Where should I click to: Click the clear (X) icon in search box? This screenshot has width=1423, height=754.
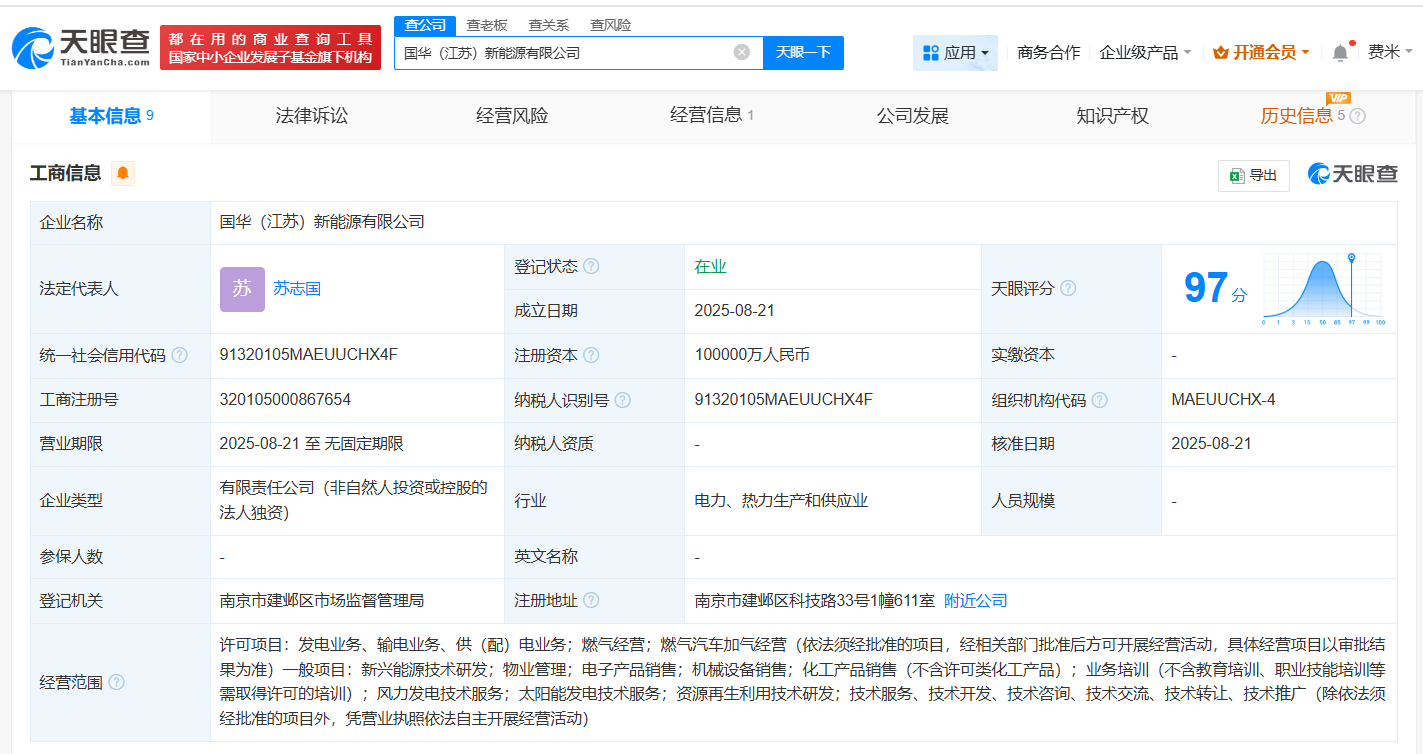[739, 52]
